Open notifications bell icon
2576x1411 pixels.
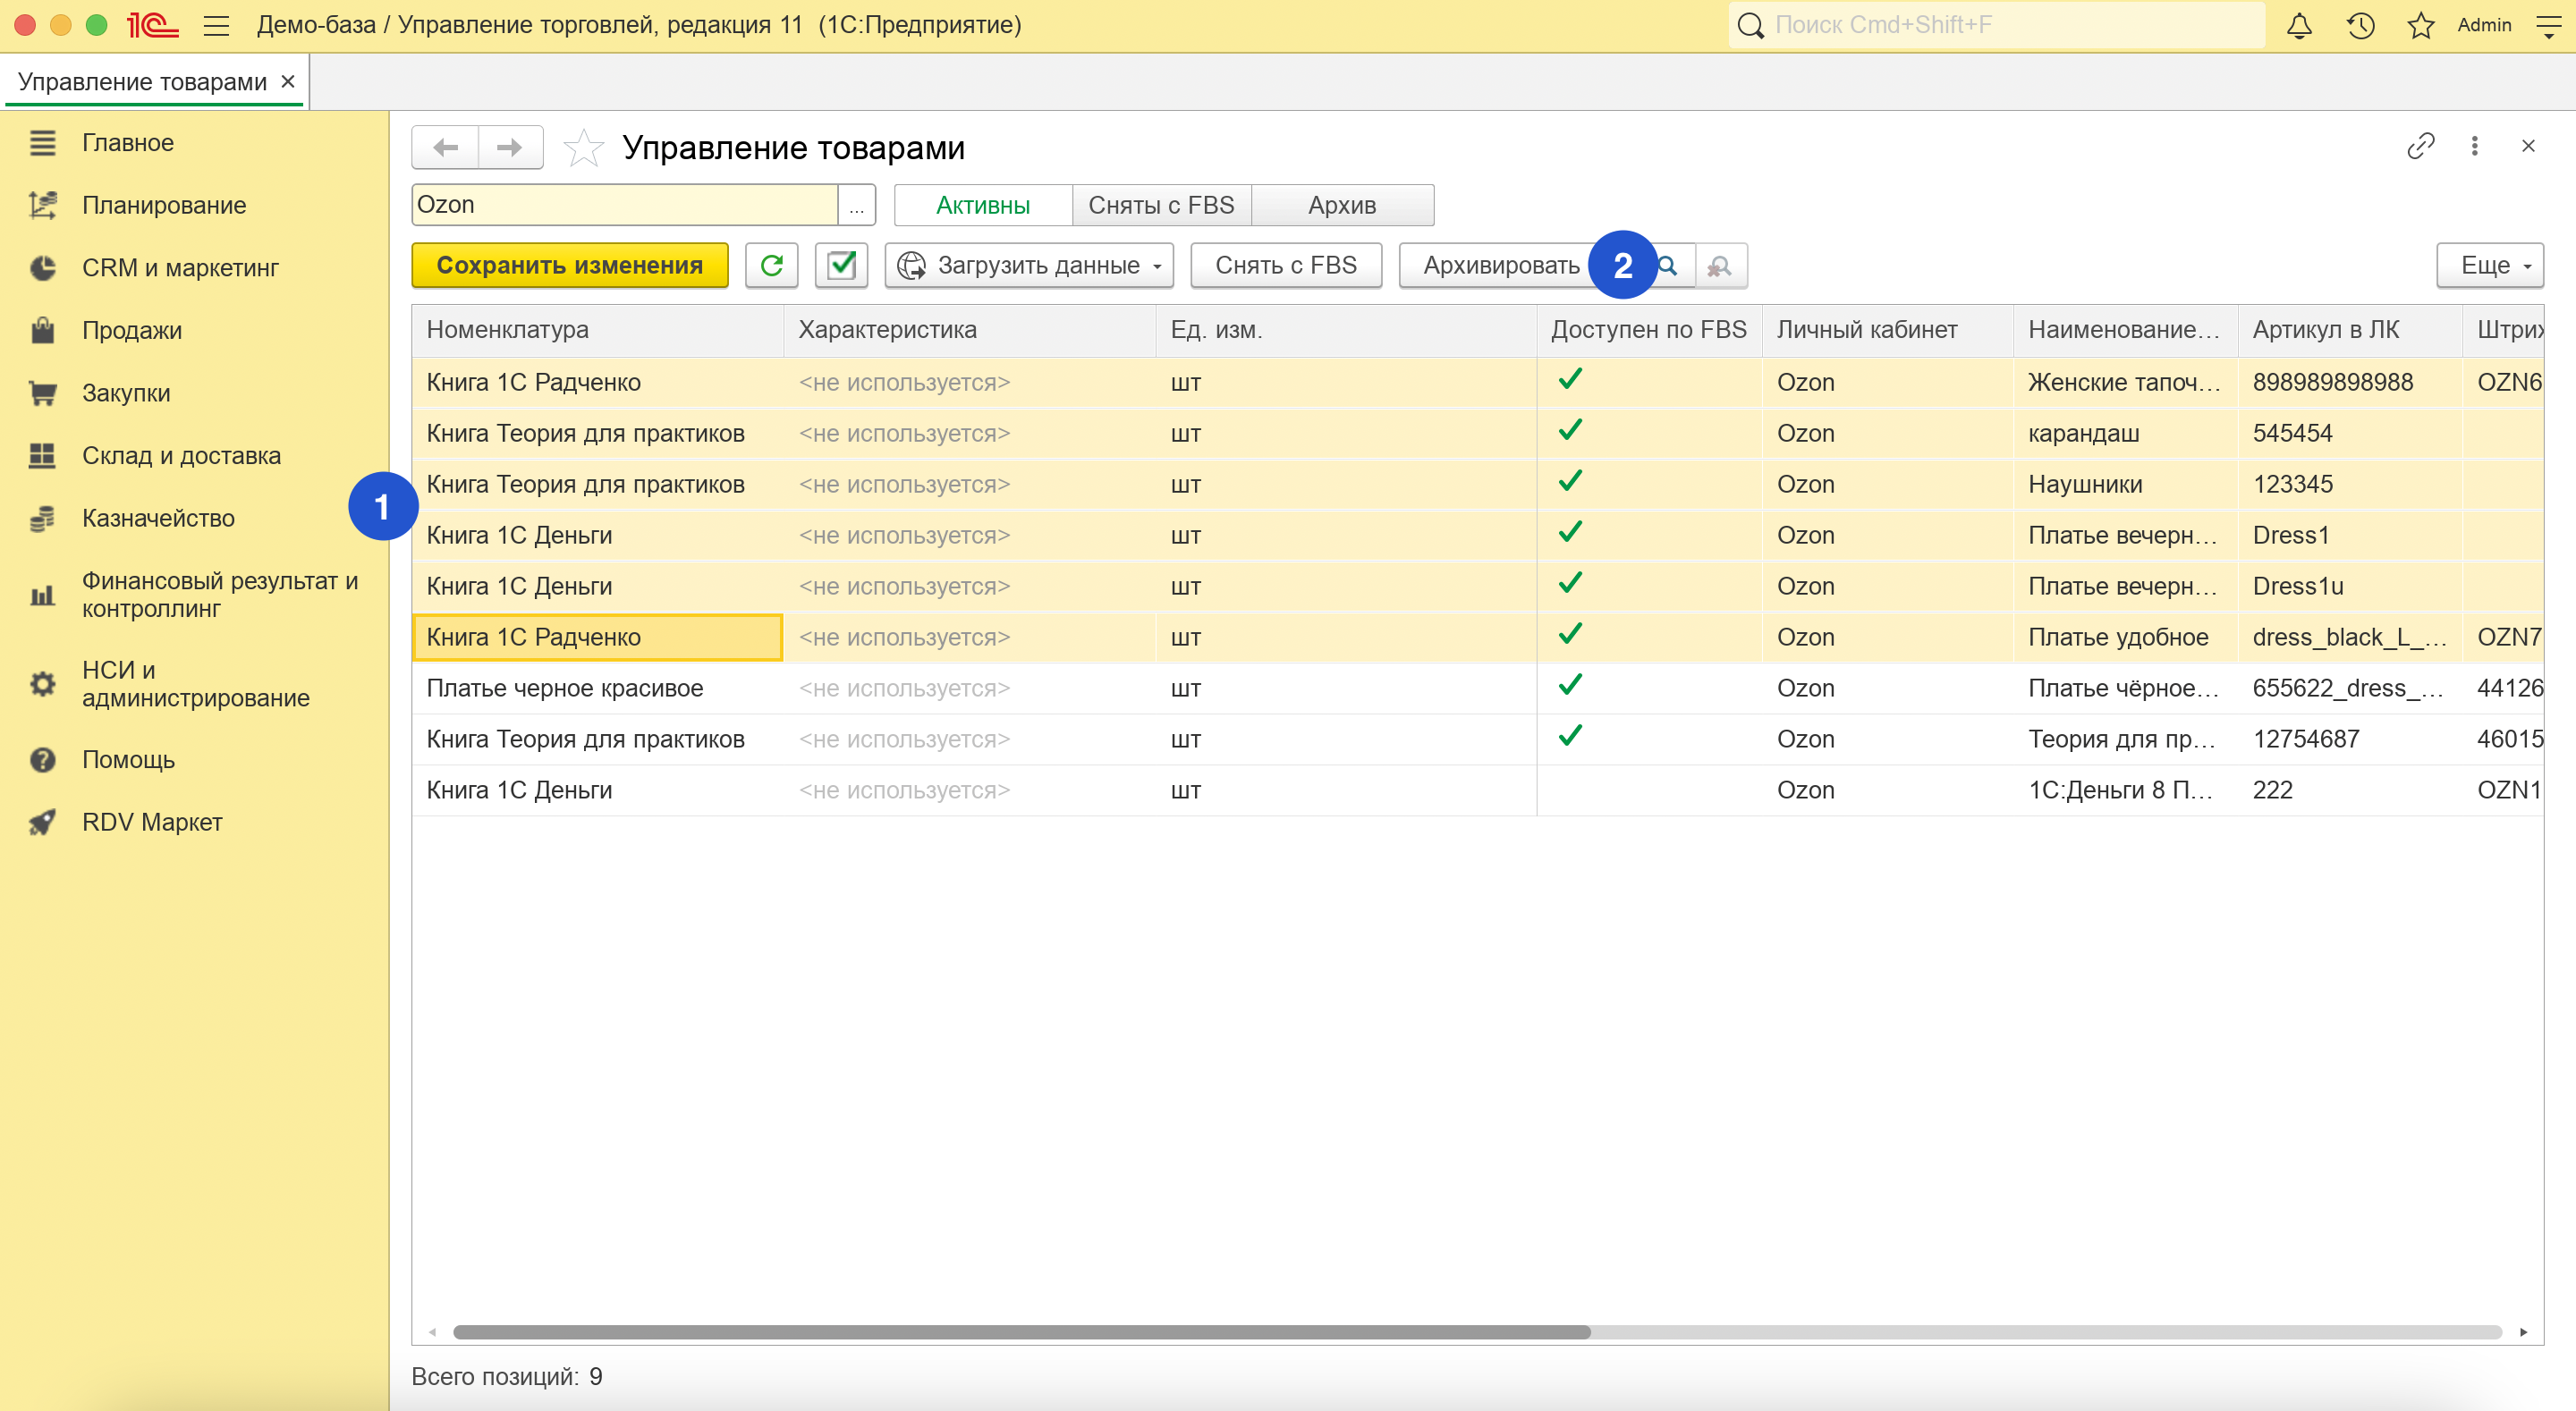tap(2298, 25)
